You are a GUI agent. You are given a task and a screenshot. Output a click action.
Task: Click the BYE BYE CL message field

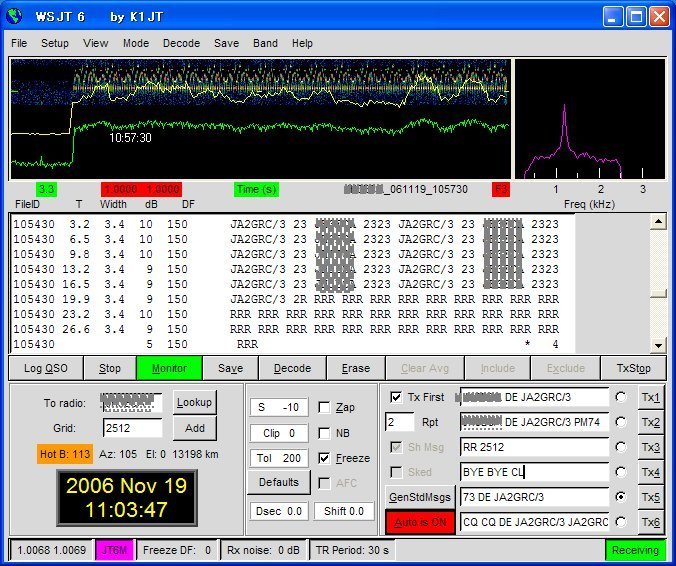pyautogui.click(x=535, y=472)
